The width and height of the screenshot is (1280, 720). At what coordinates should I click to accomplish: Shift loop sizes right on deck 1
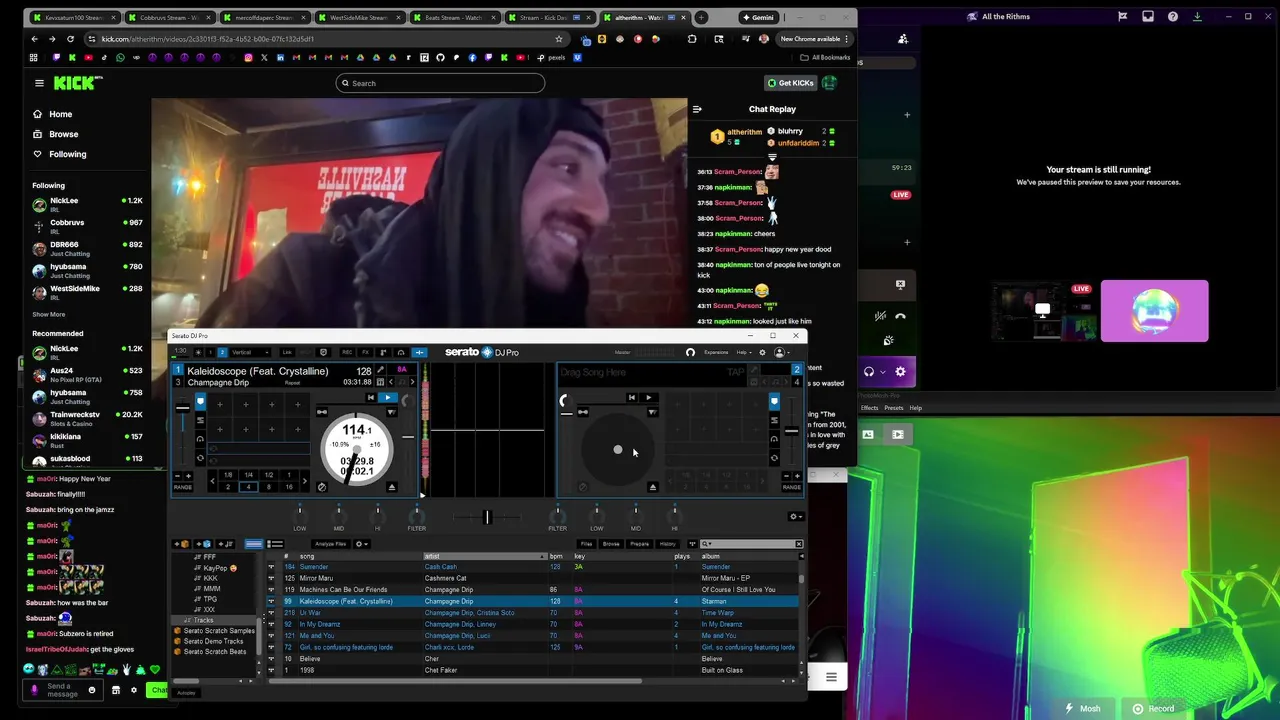tap(305, 481)
